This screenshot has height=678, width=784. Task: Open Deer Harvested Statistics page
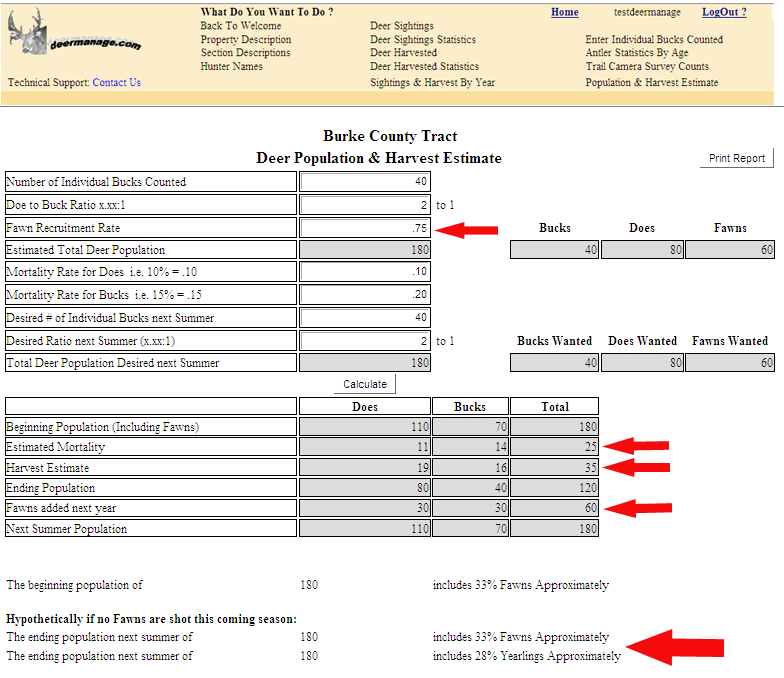click(x=424, y=66)
